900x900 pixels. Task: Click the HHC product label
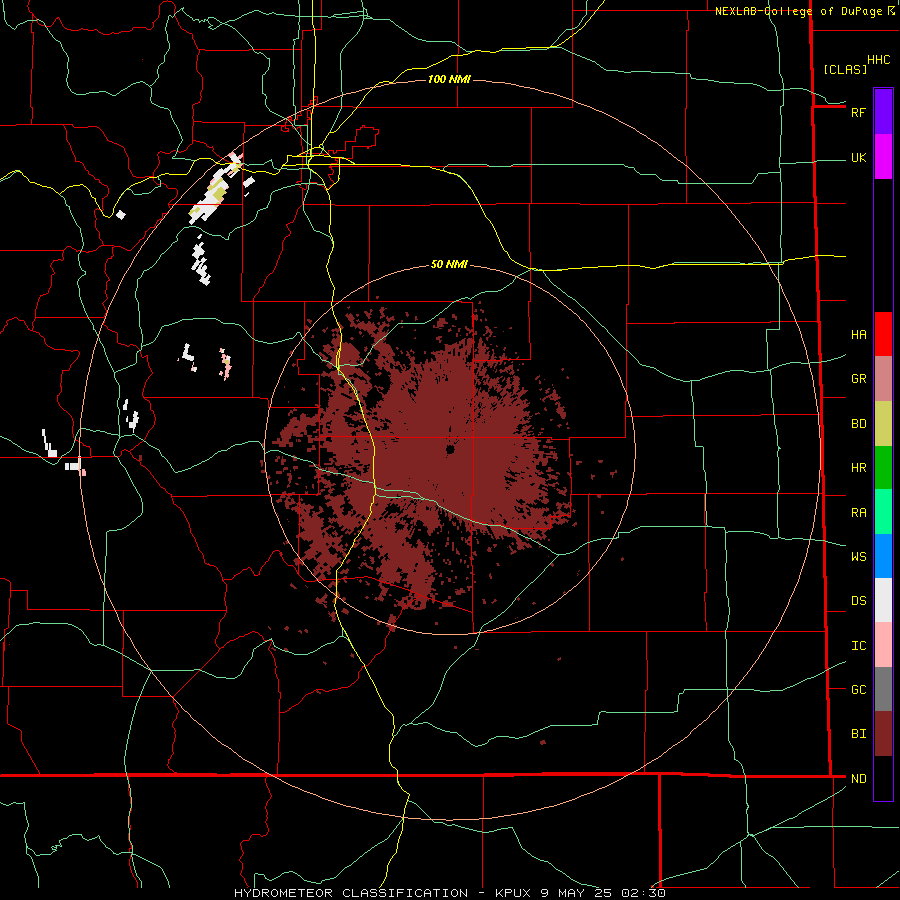(878, 60)
